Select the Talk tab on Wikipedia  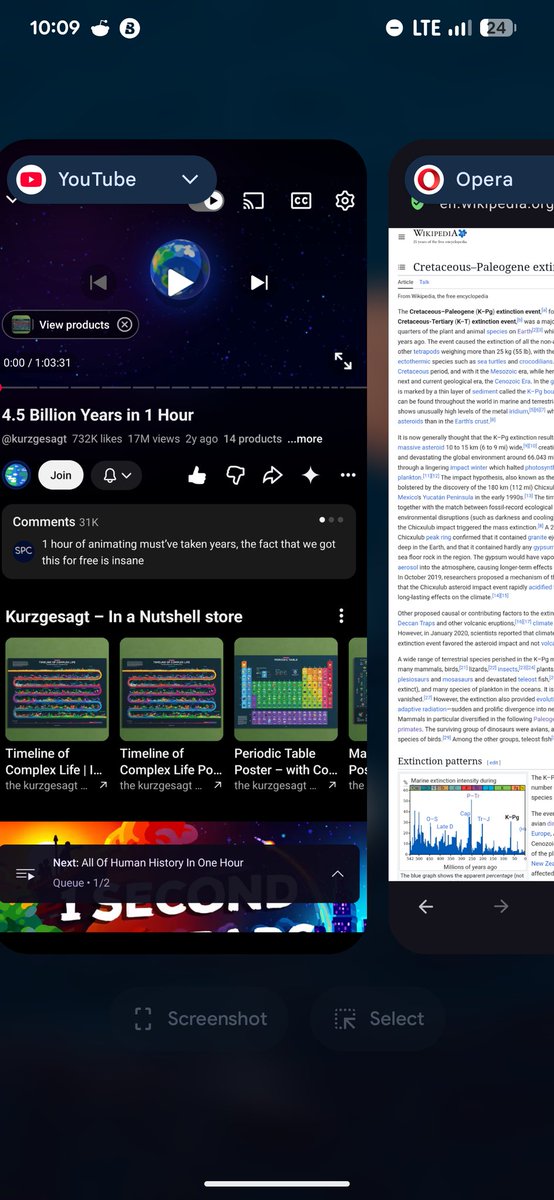point(424,282)
